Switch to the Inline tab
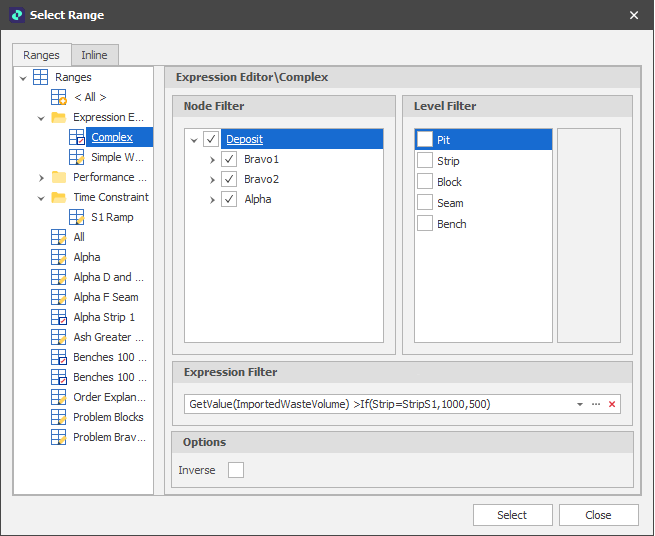Screen dimensions: 655x536 coord(95,55)
